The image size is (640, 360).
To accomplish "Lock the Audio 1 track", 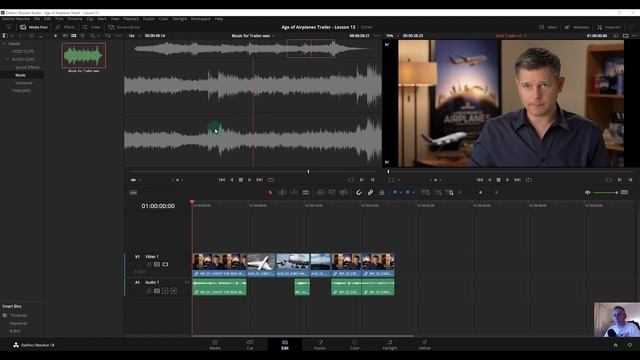I will pos(149,291).
